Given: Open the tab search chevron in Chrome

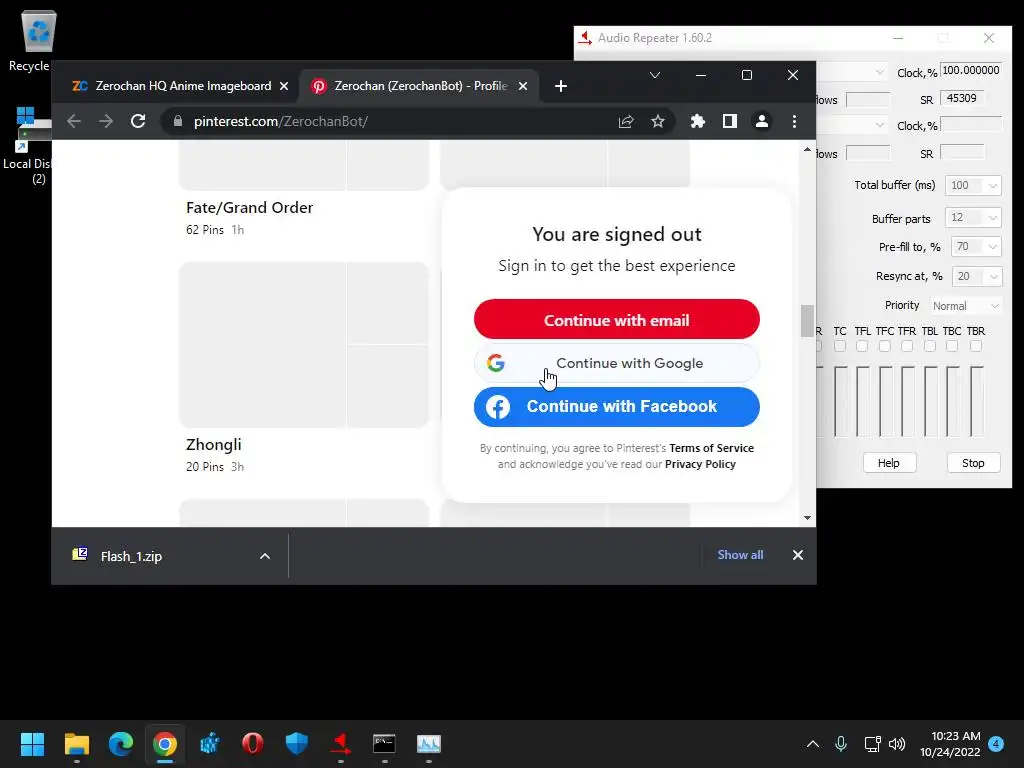Looking at the screenshot, I should (654, 75).
